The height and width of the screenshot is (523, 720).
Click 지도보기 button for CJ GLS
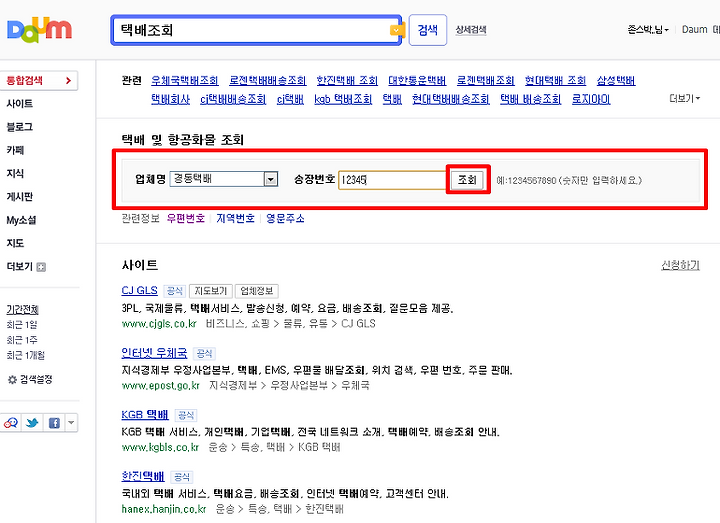coord(211,291)
